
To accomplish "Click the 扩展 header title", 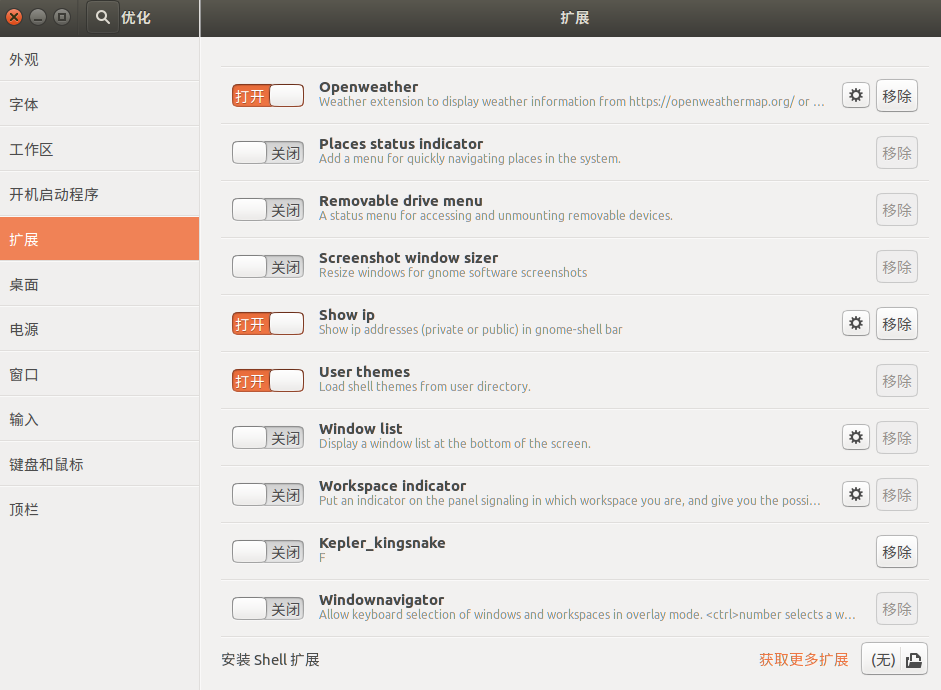I will (x=575, y=18).
